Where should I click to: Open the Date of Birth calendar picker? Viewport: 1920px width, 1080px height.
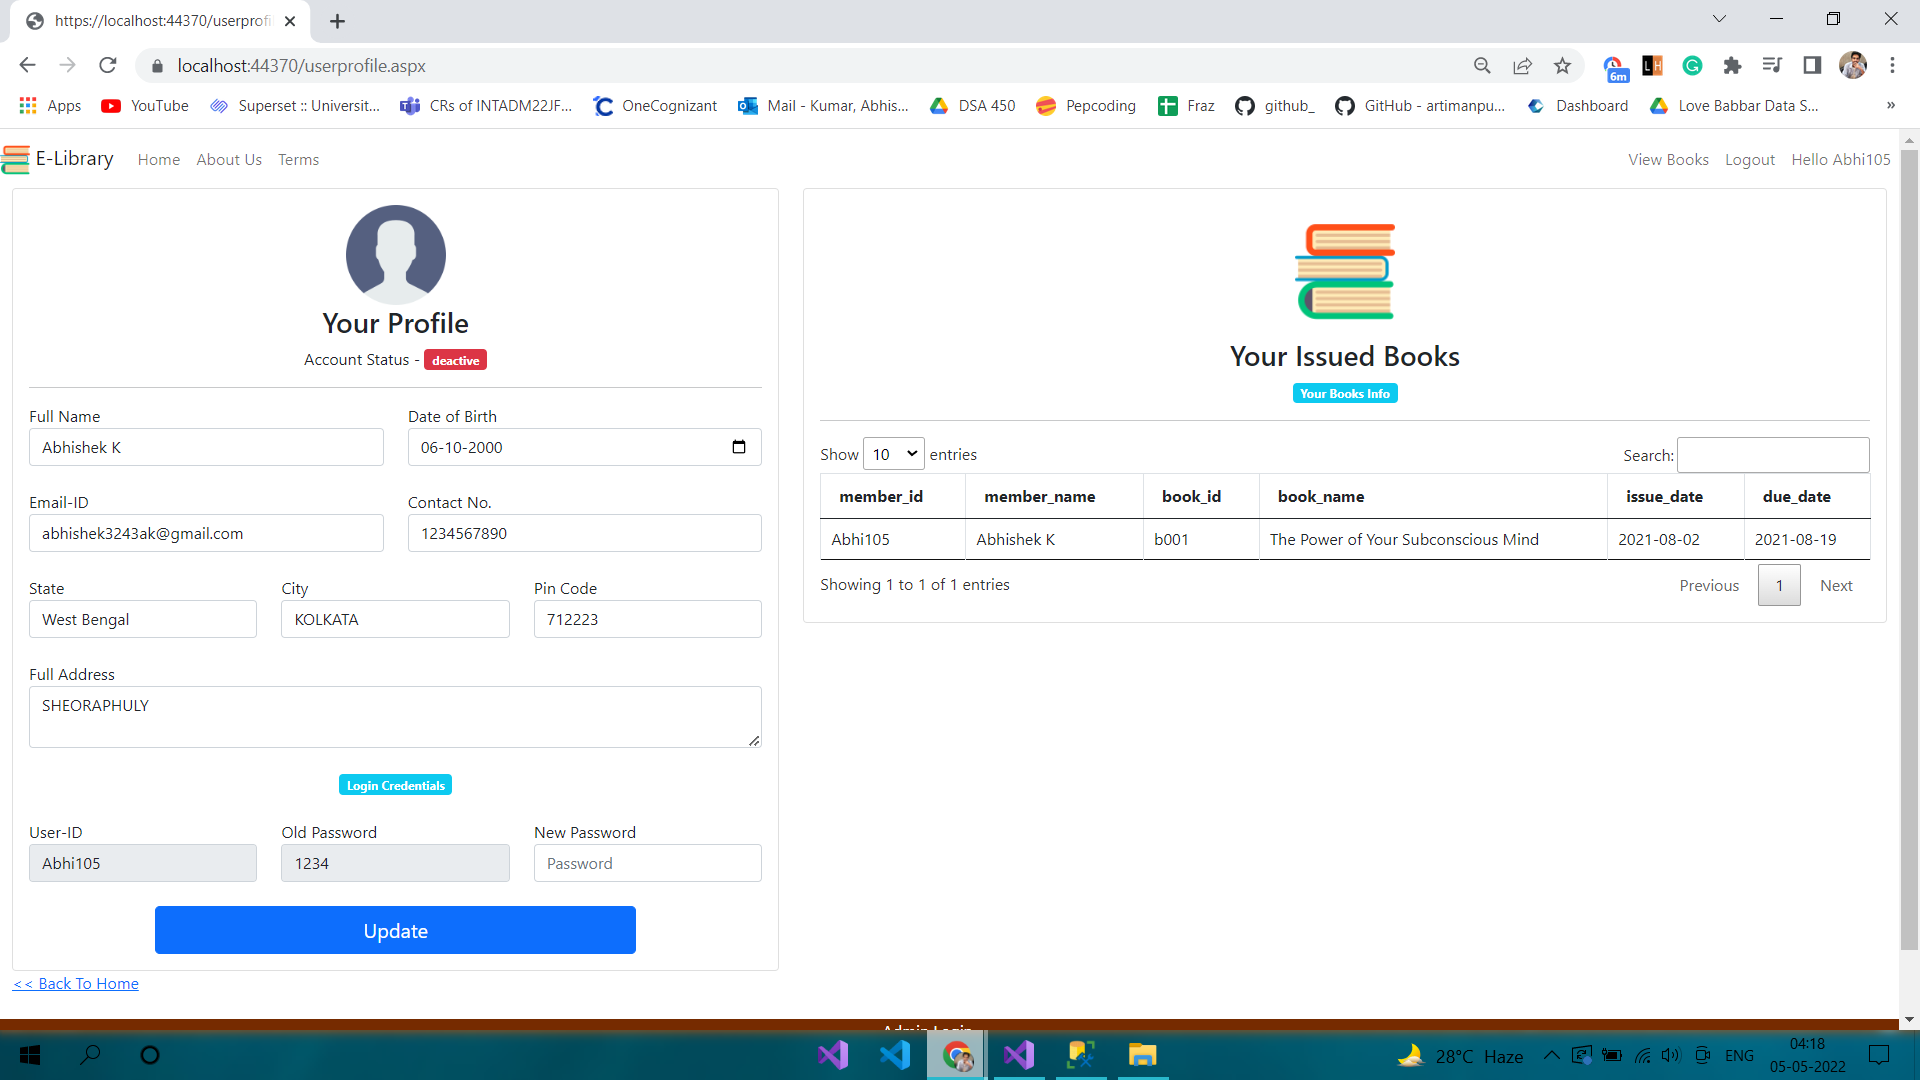point(739,447)
